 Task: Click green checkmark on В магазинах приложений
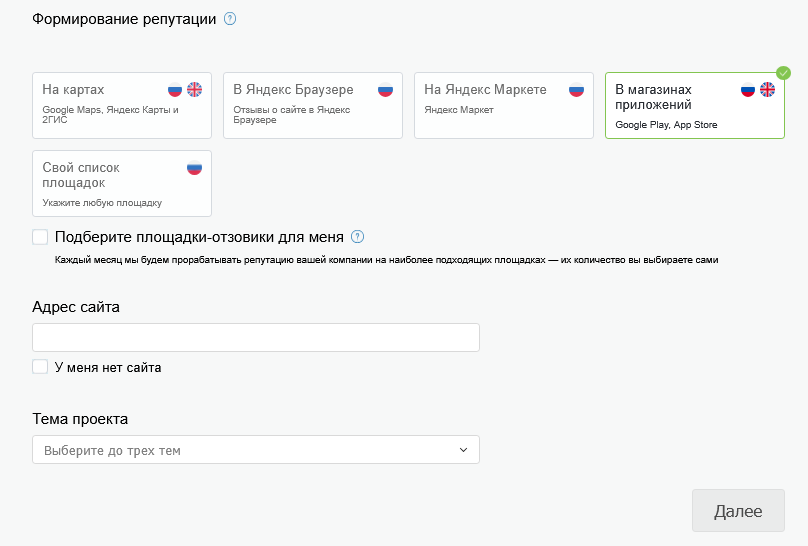coord(784,73)
